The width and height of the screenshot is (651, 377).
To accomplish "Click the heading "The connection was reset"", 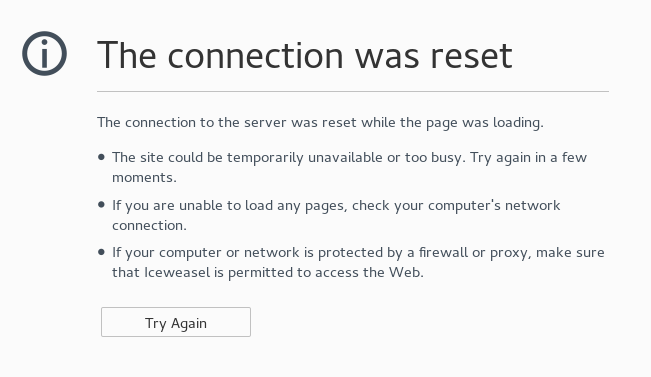I will click(305, 55).
